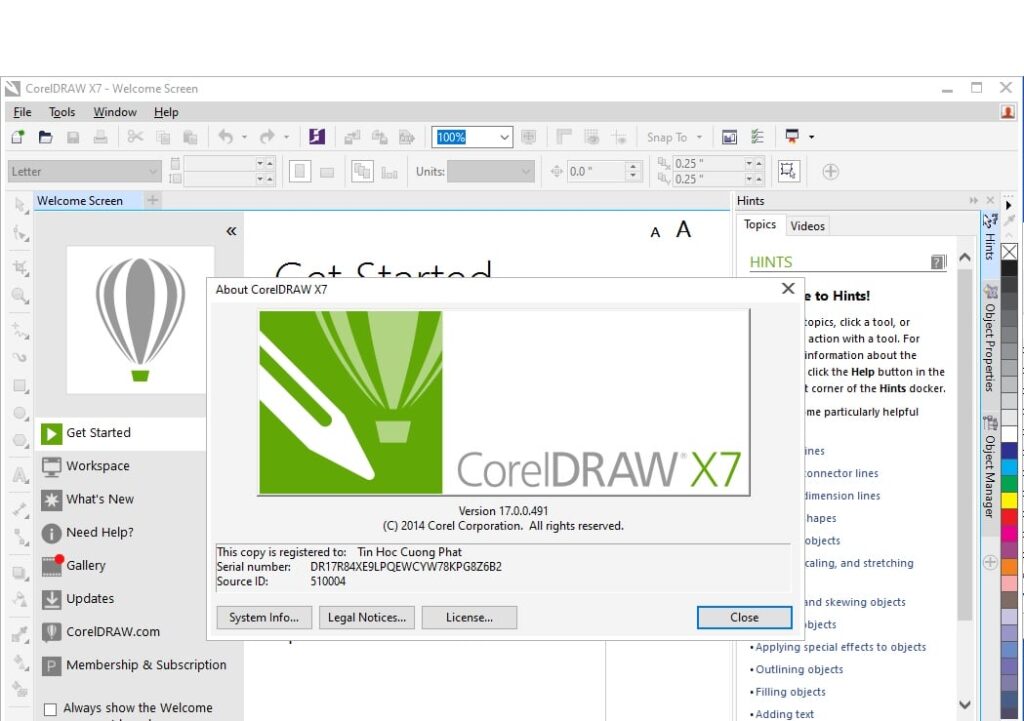This screenshot has height=721, width=1024.
Task: Open the Tools menu
Action: point(62,112)
